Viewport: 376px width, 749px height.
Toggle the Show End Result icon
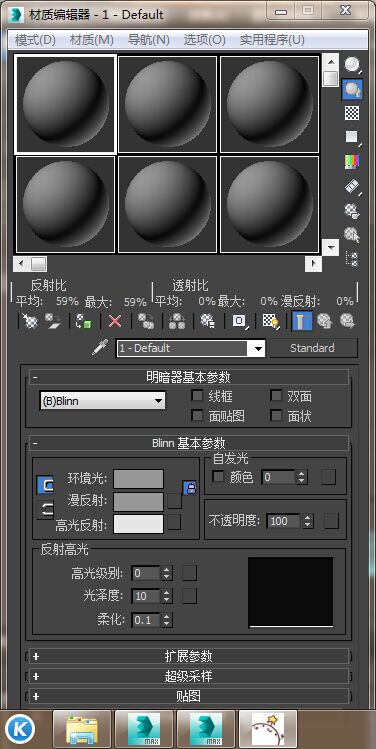[302, 321]
